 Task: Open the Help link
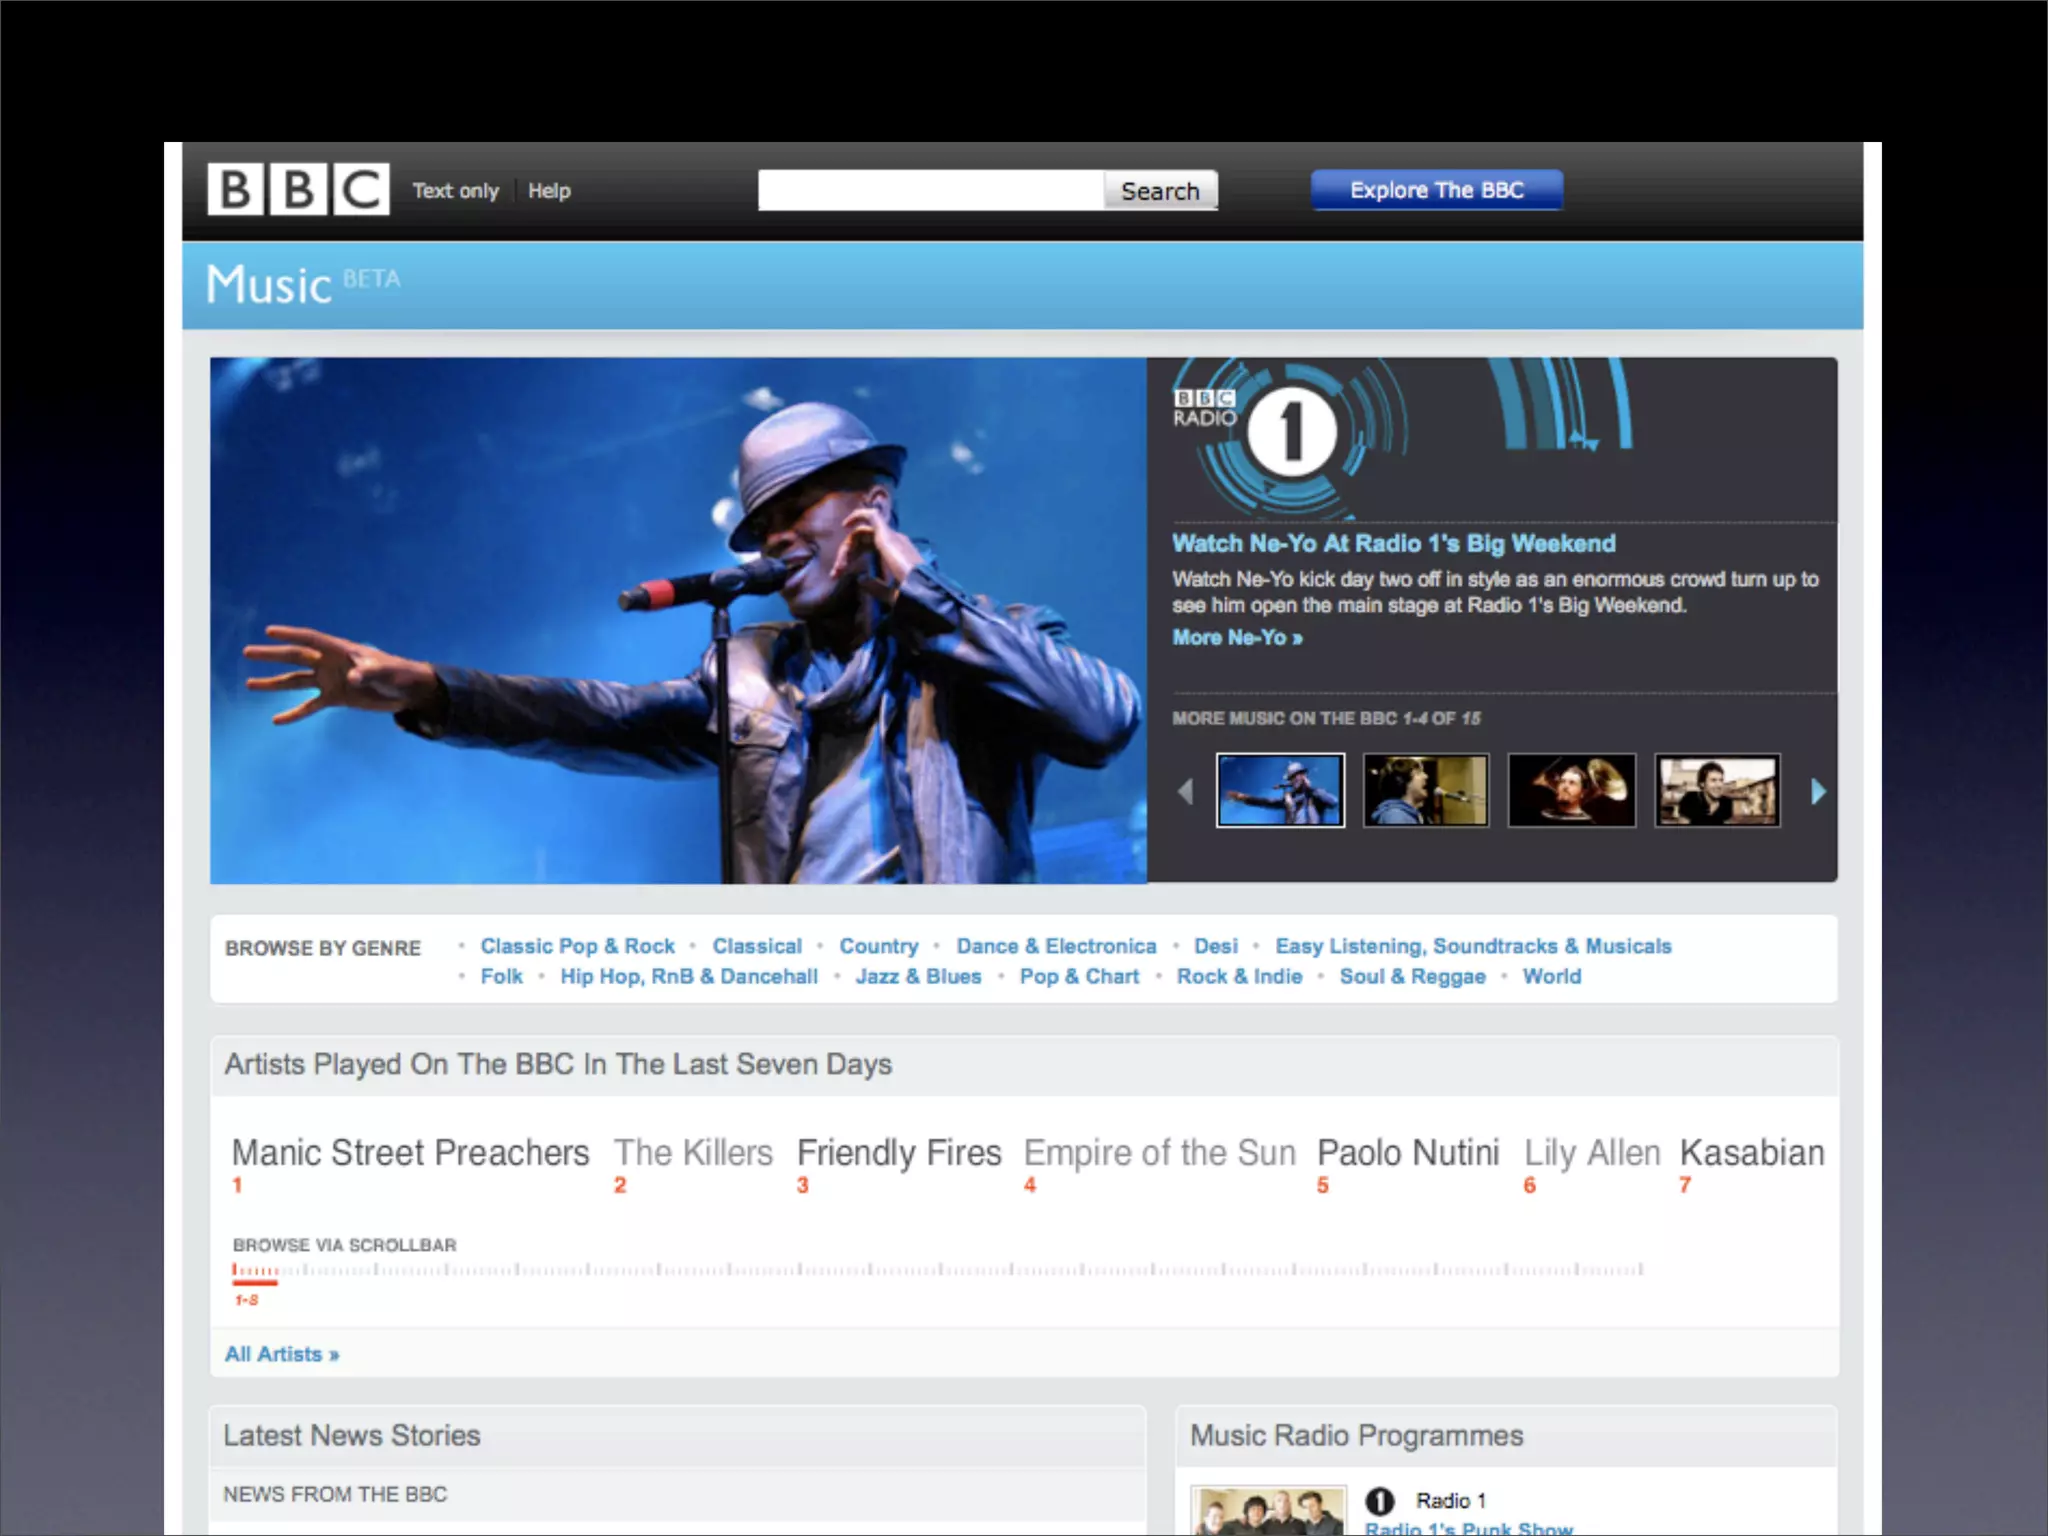pyautogui.click(x=549, y=190)
